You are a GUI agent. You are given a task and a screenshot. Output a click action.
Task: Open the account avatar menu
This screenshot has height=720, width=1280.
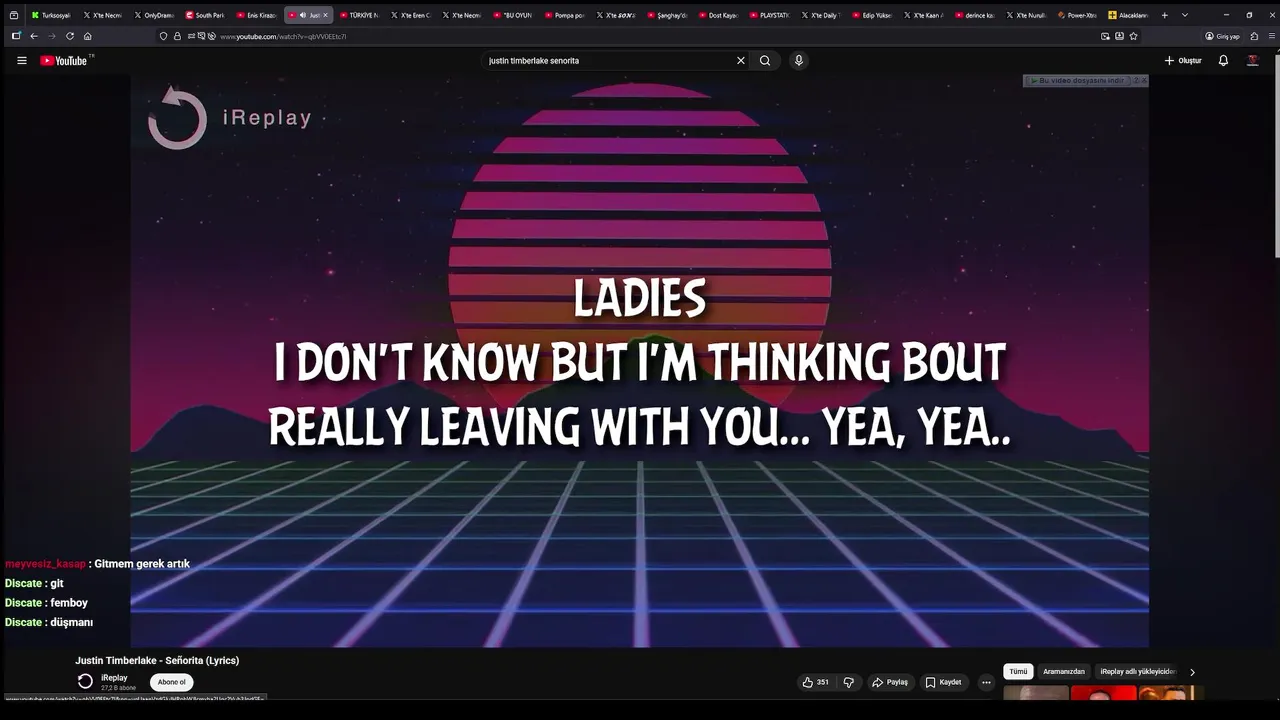click(1252, 61)
